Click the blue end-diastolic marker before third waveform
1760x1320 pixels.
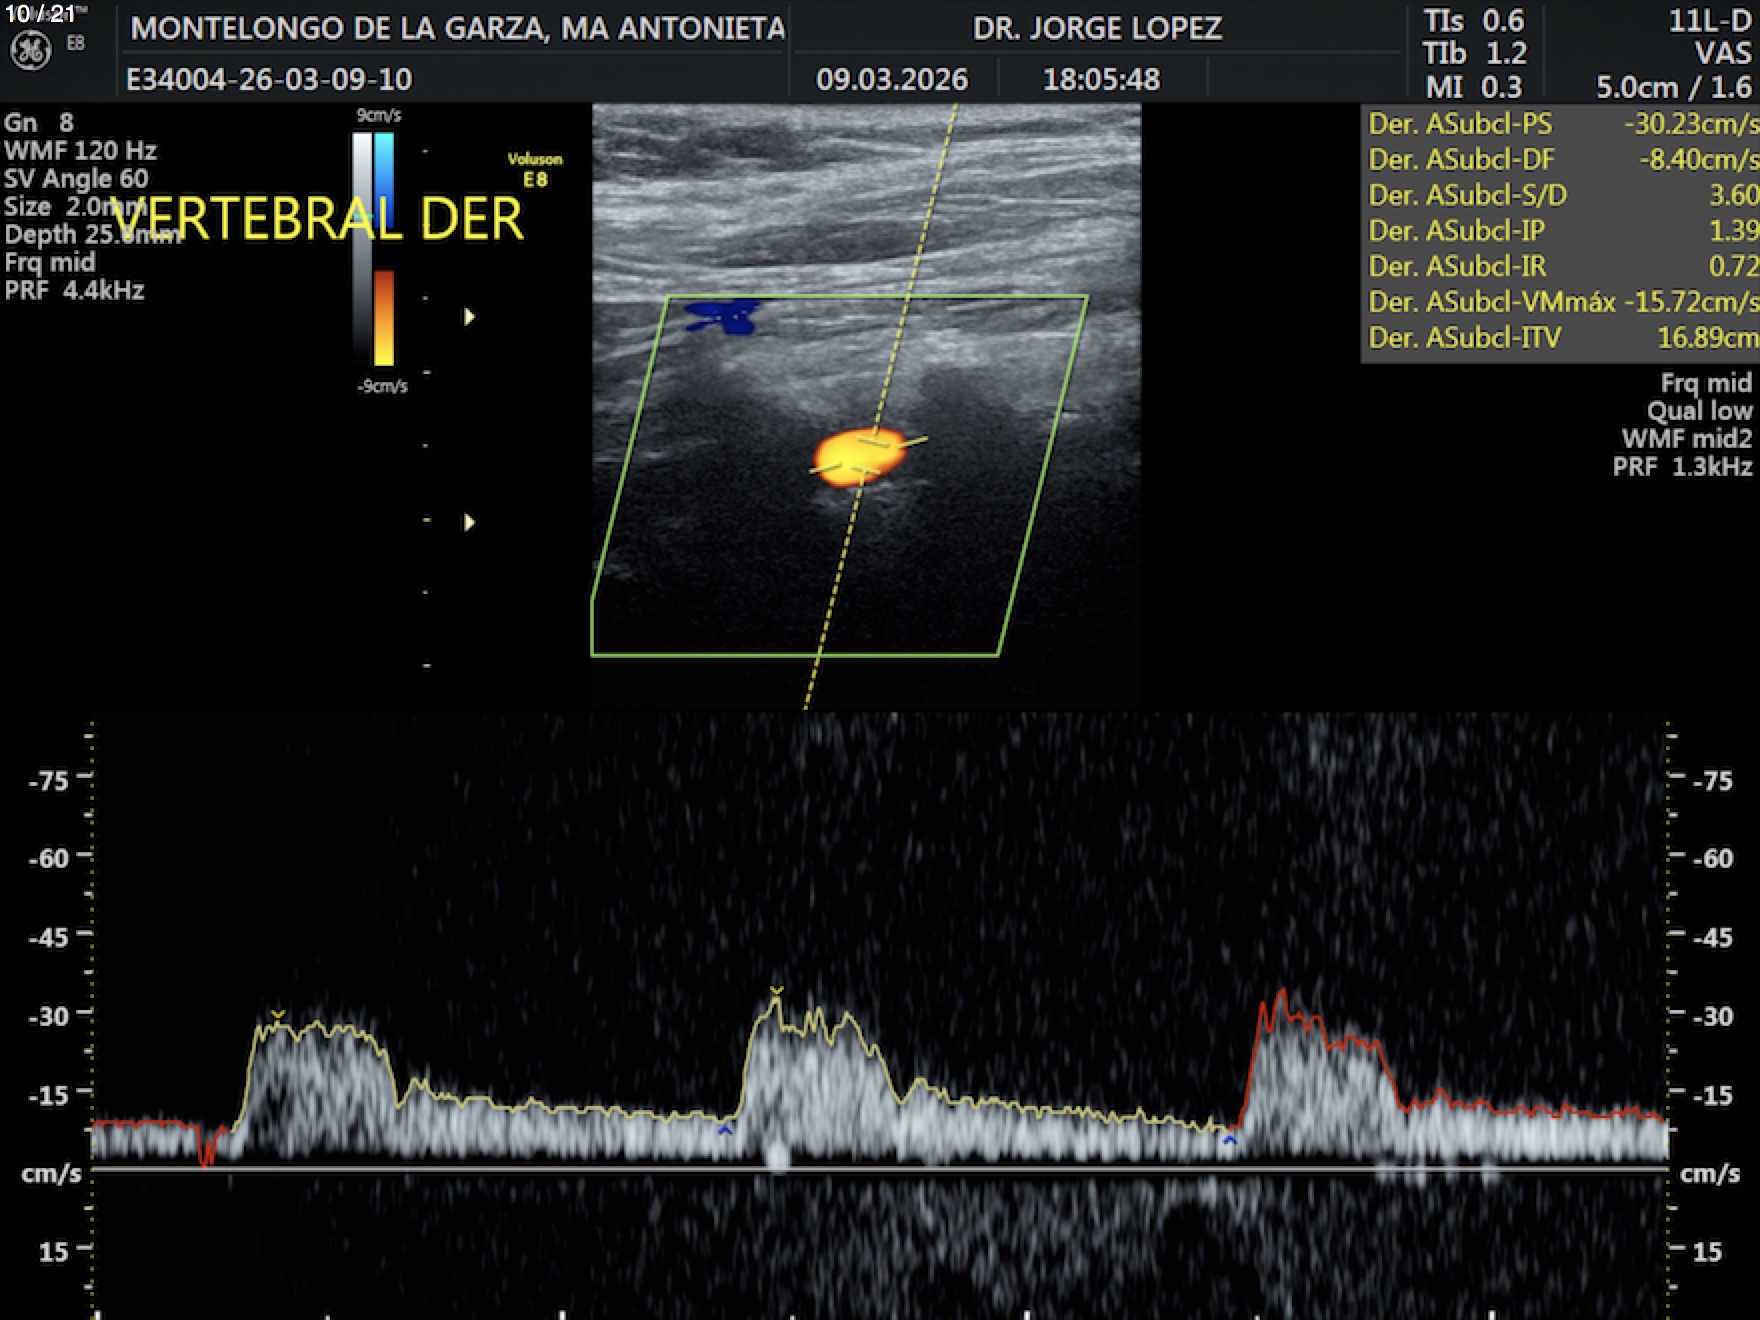click(1230, 1139)
